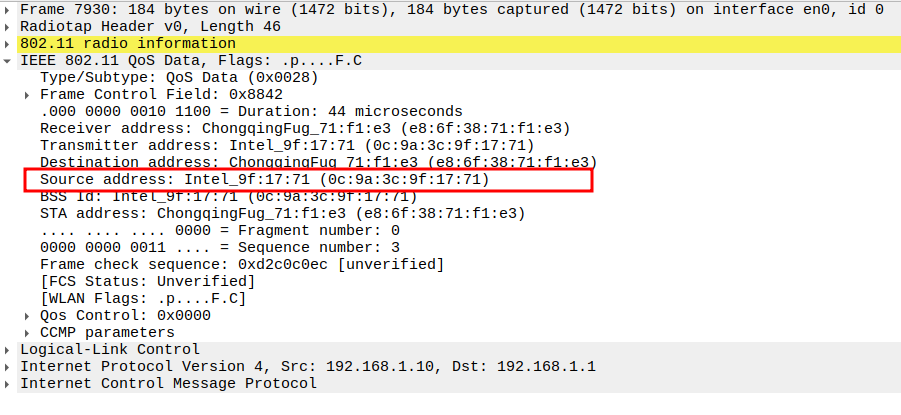Expand the Internet Protocol Version 4 section

click(10, 366)
